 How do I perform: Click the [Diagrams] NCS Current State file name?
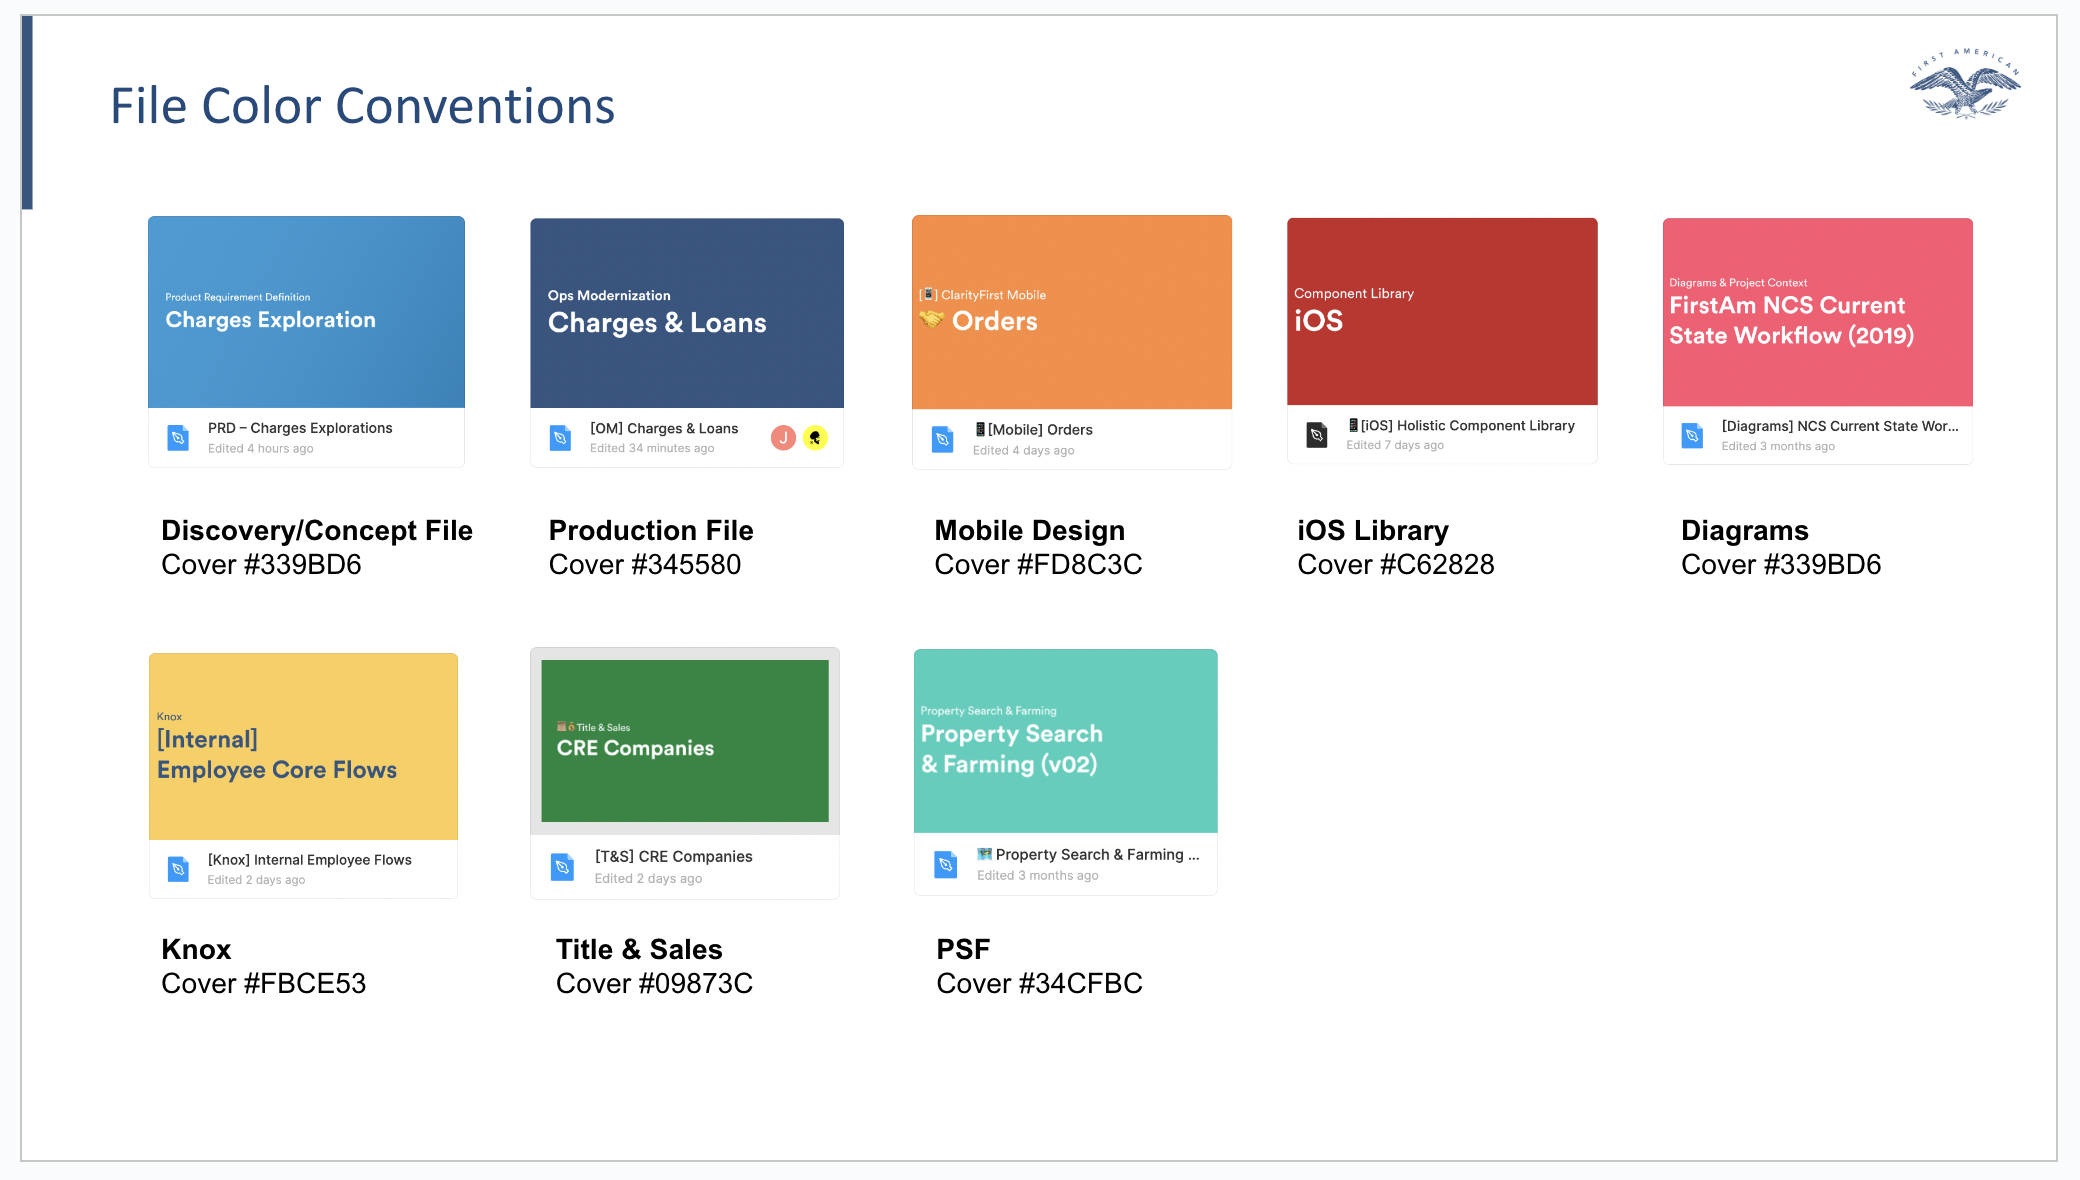click(x=1839, y=426)
